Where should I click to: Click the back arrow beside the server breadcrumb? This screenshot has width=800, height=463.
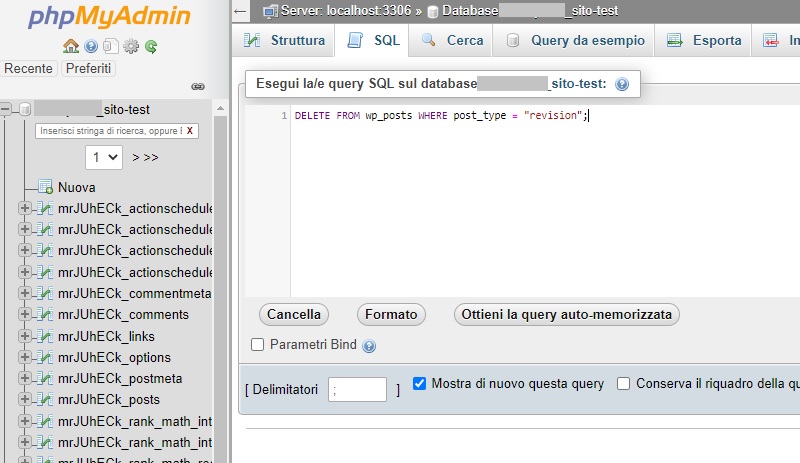(240, 11)
